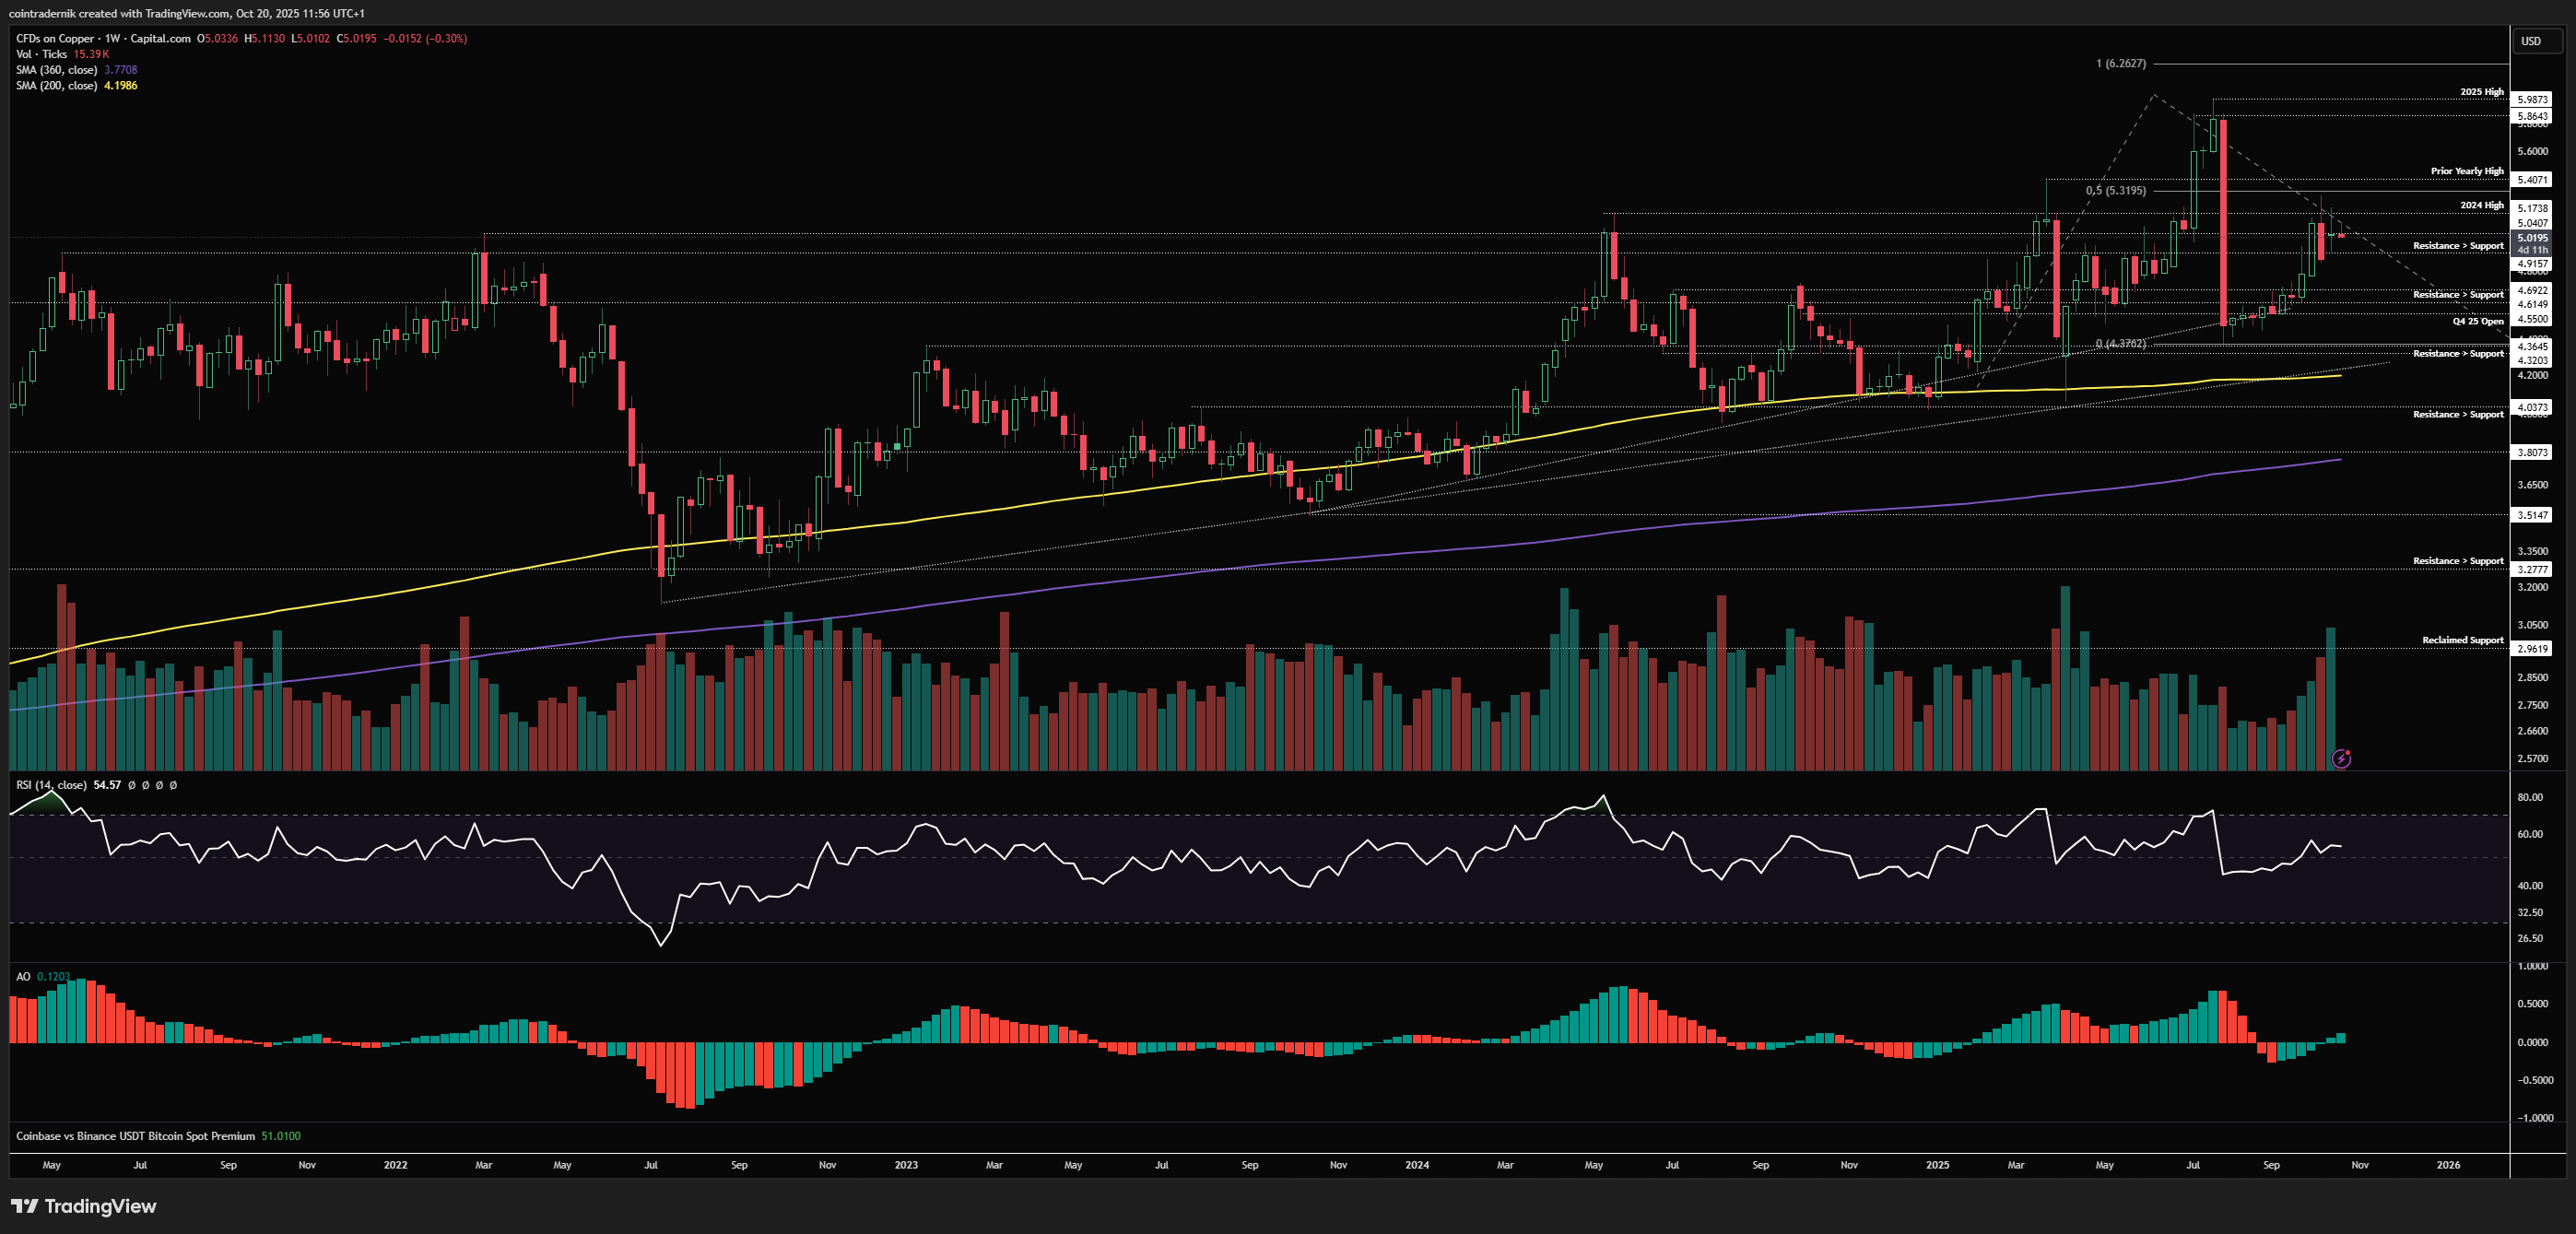Select the yellow SMA 200 value 4.1986
Viewport: 2576px width, 1234px height.
121,86
